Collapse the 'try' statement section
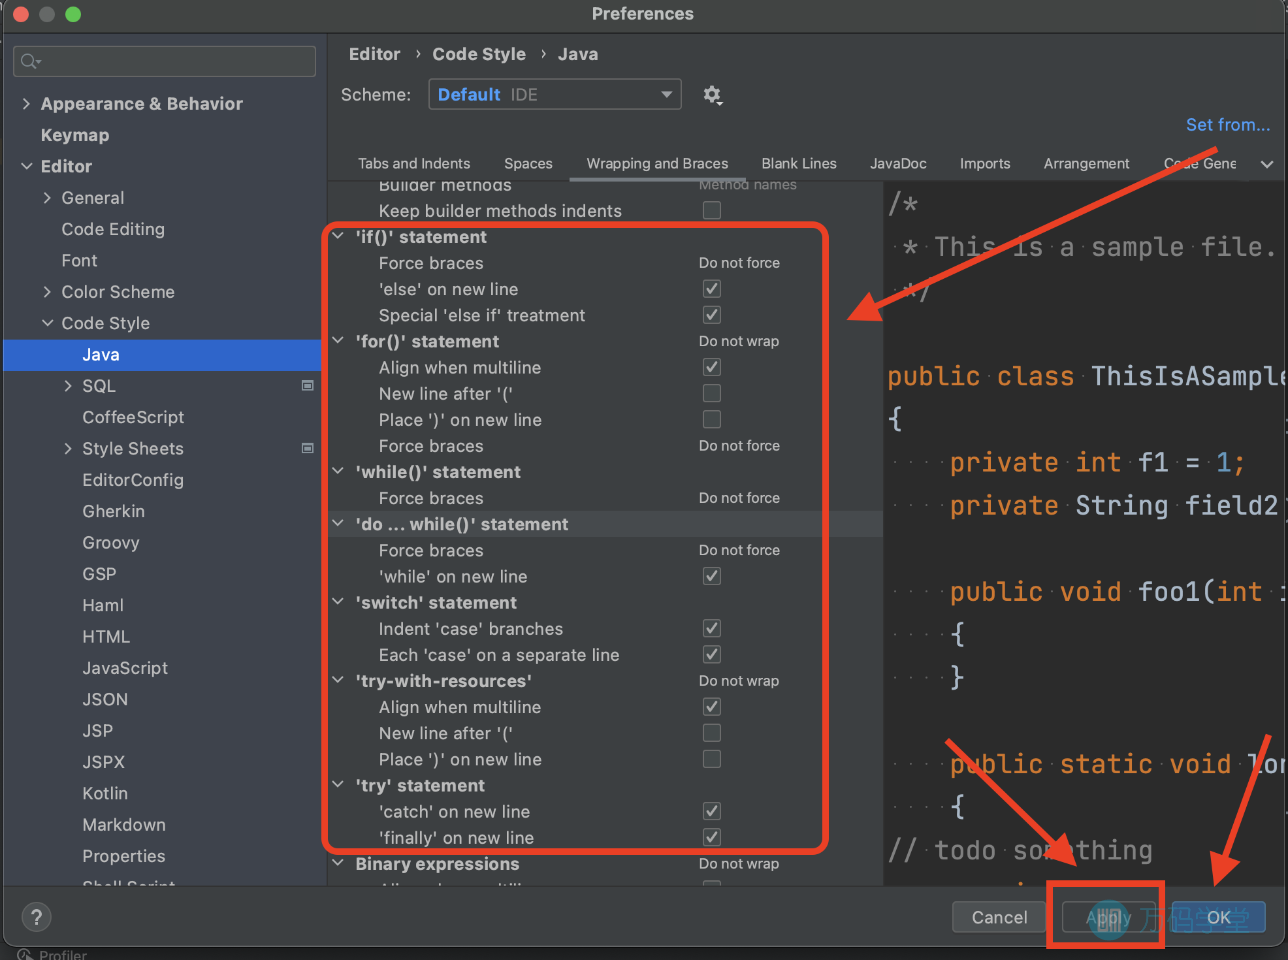 338,786
